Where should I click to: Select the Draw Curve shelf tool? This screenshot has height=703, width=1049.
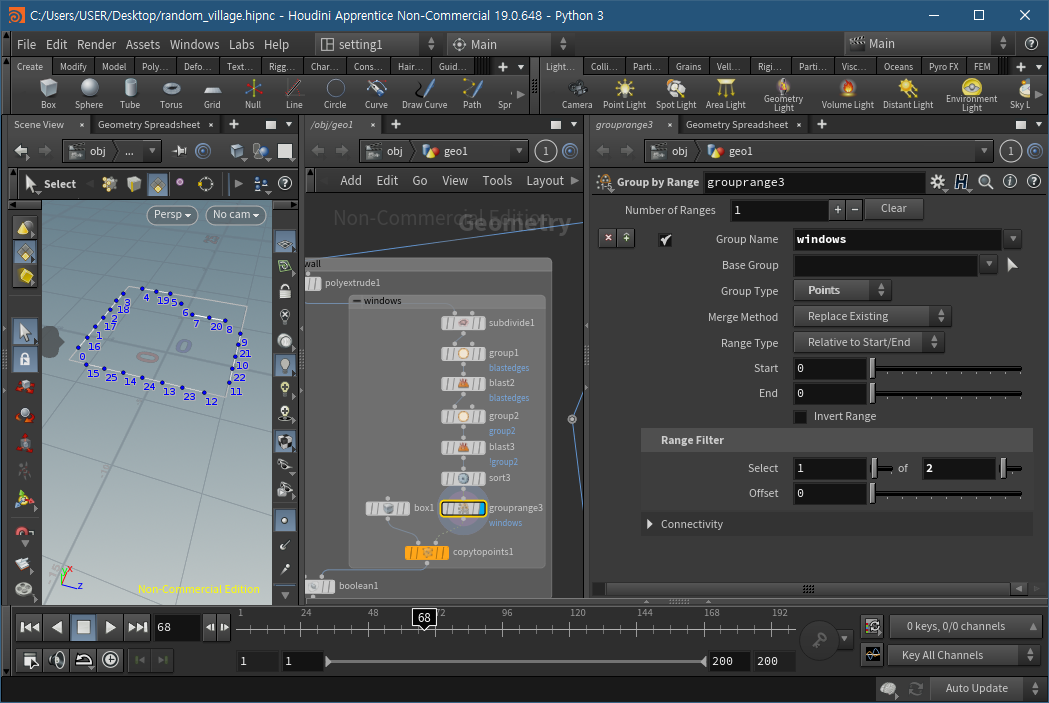(424, 93)
